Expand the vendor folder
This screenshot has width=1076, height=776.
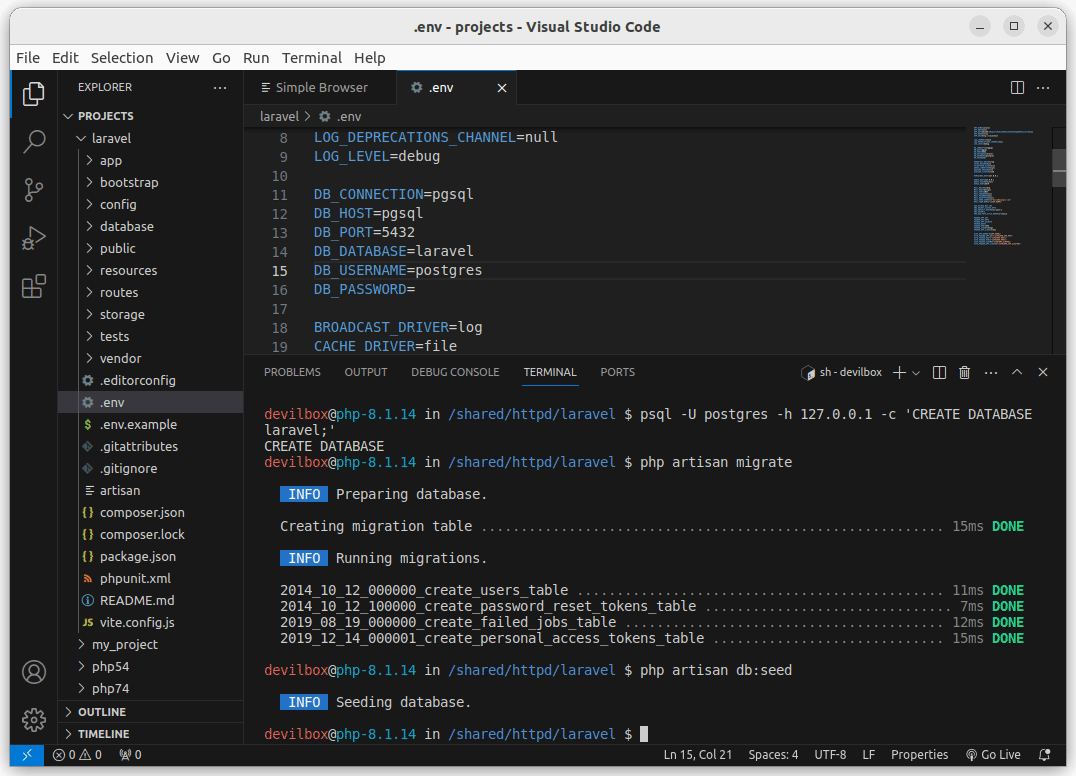click(120, 358)
